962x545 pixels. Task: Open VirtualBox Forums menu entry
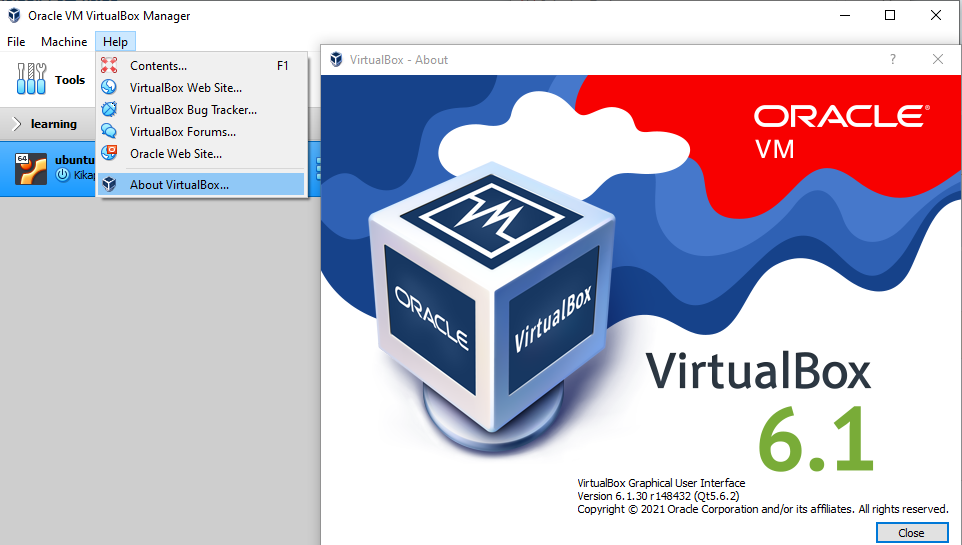click(x=201, y=132)
